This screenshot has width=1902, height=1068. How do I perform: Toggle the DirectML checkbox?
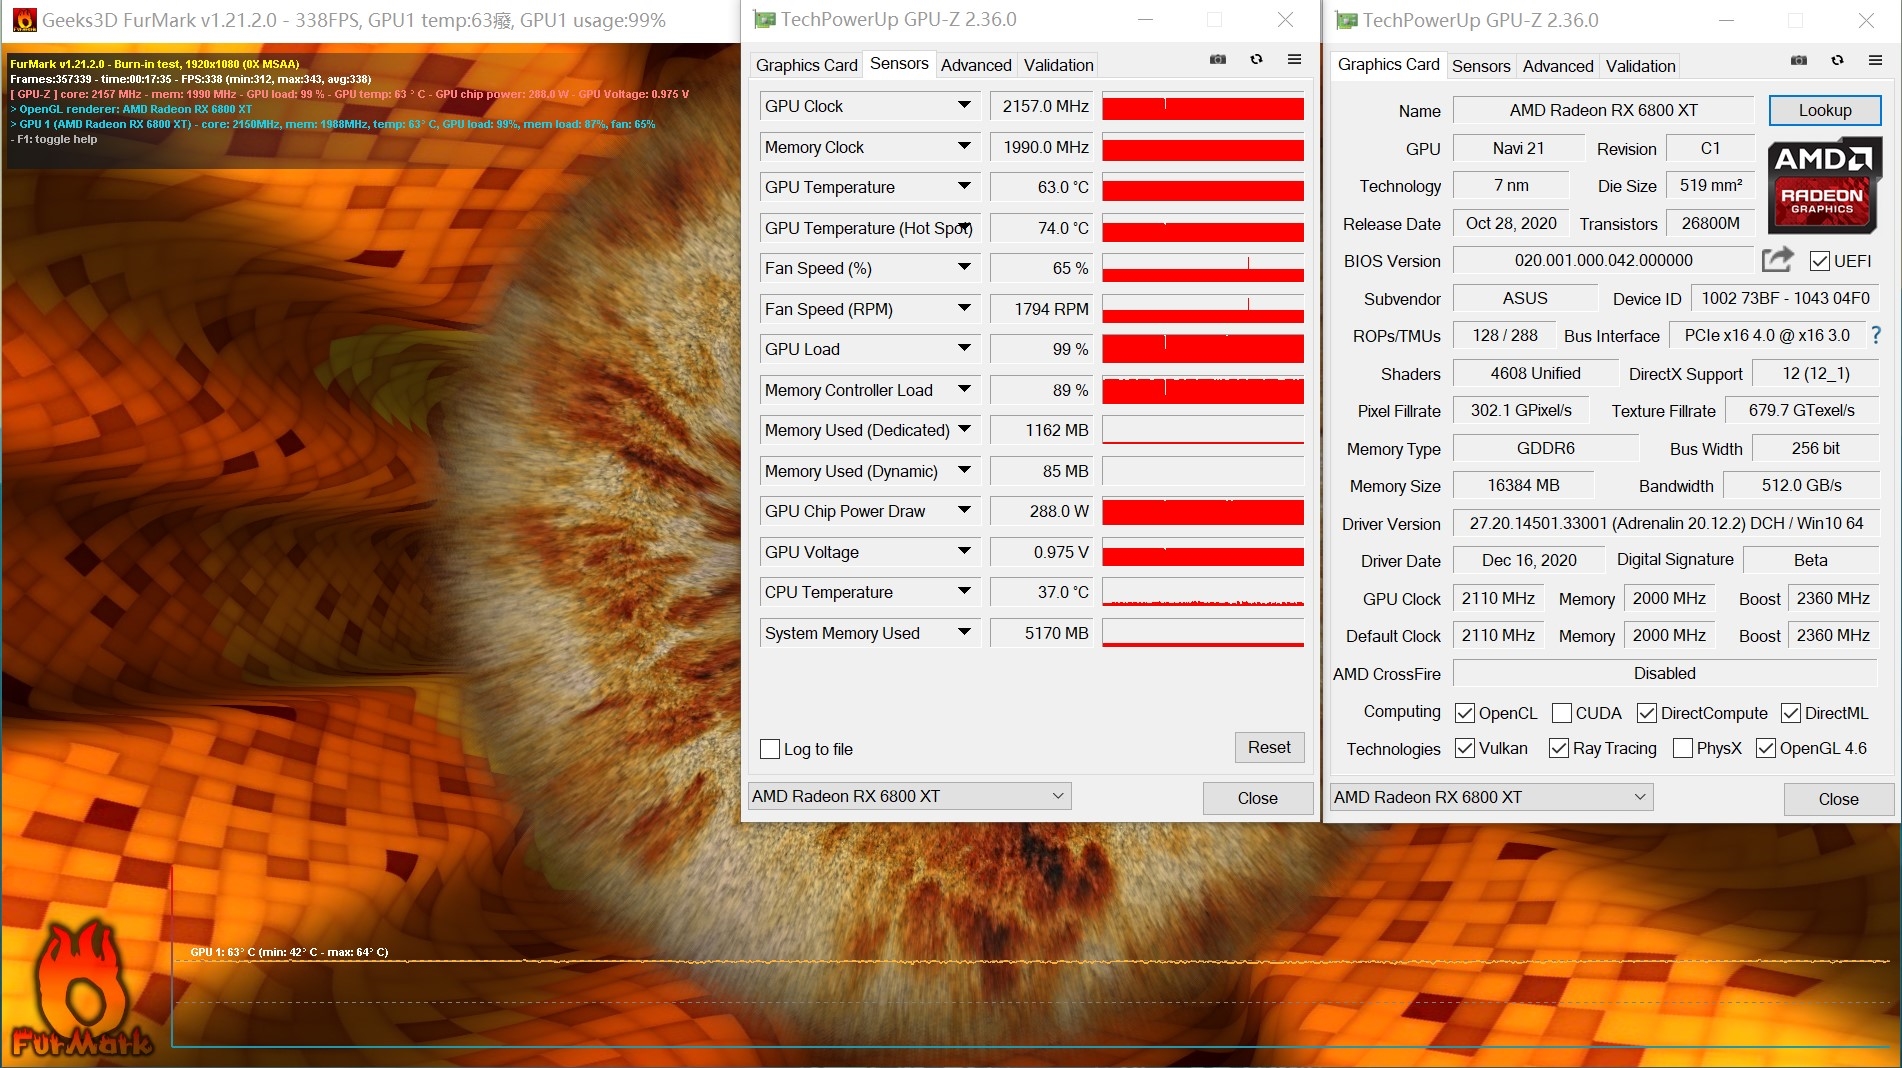1791,713
